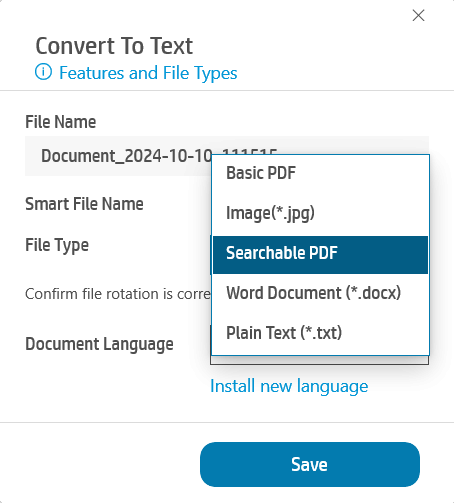Click the Document Language label
Viewport: 454px width, 503px height.
[x=99, y=344]
